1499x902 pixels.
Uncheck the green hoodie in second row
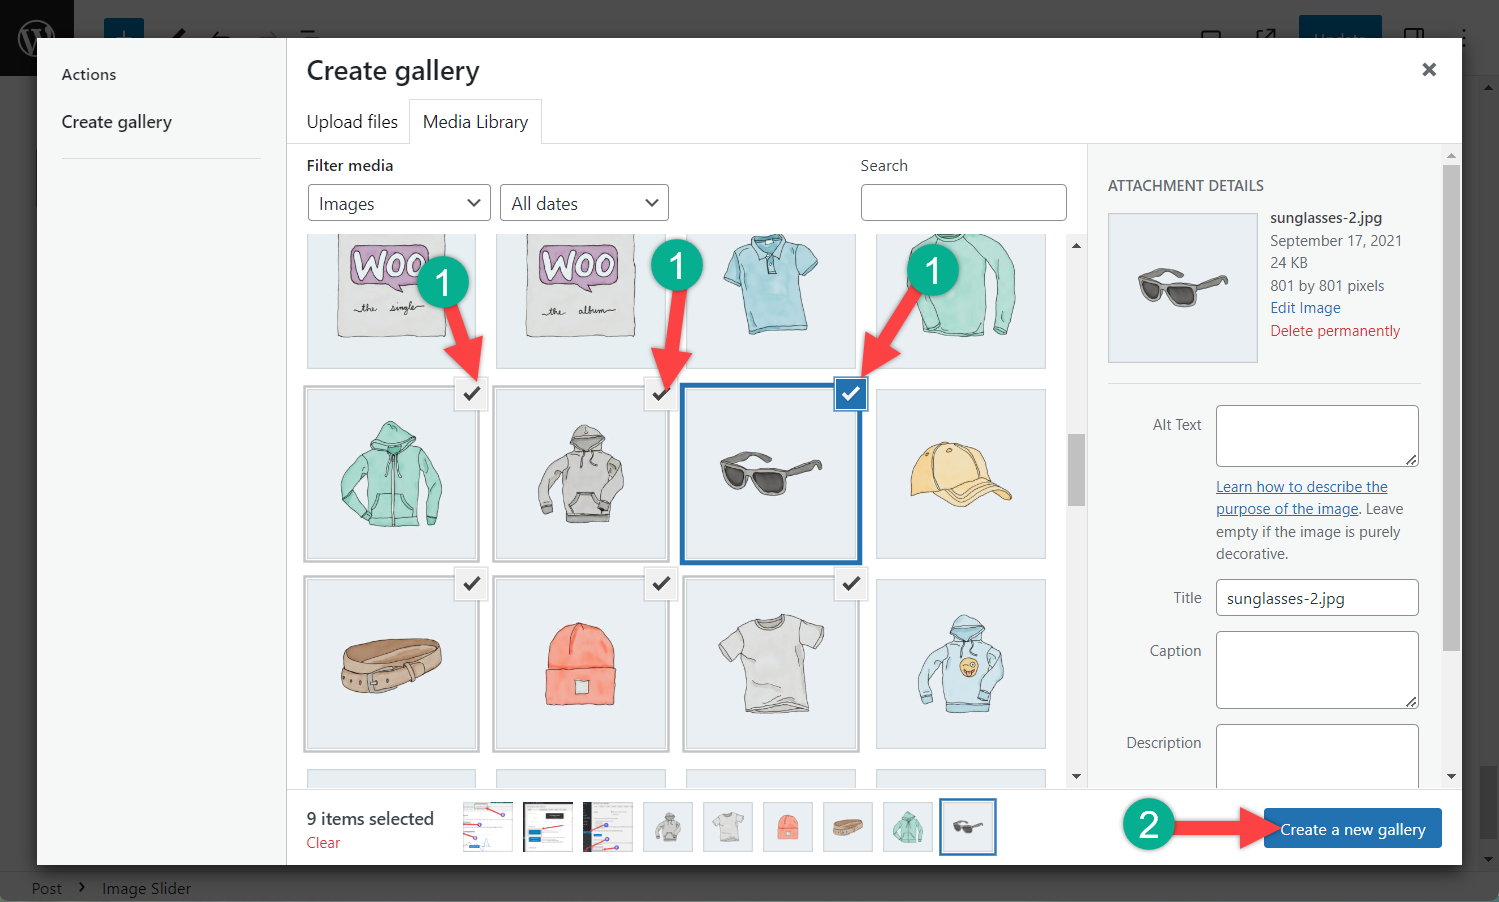(471, 393)
